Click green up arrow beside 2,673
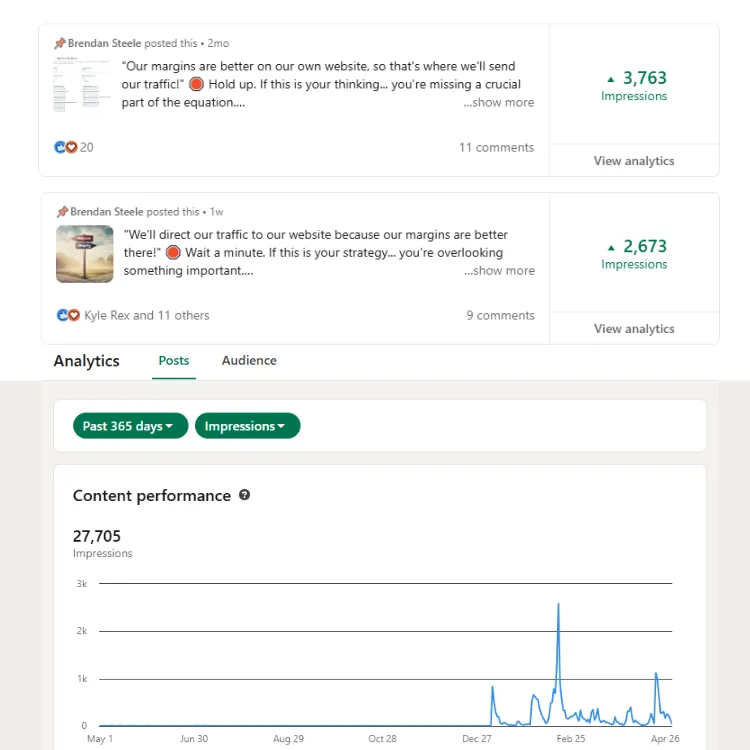 [611, 248]
